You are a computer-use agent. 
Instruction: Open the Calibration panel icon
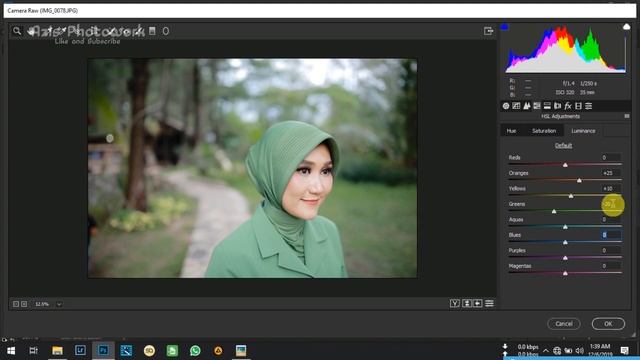pos(578,106)
